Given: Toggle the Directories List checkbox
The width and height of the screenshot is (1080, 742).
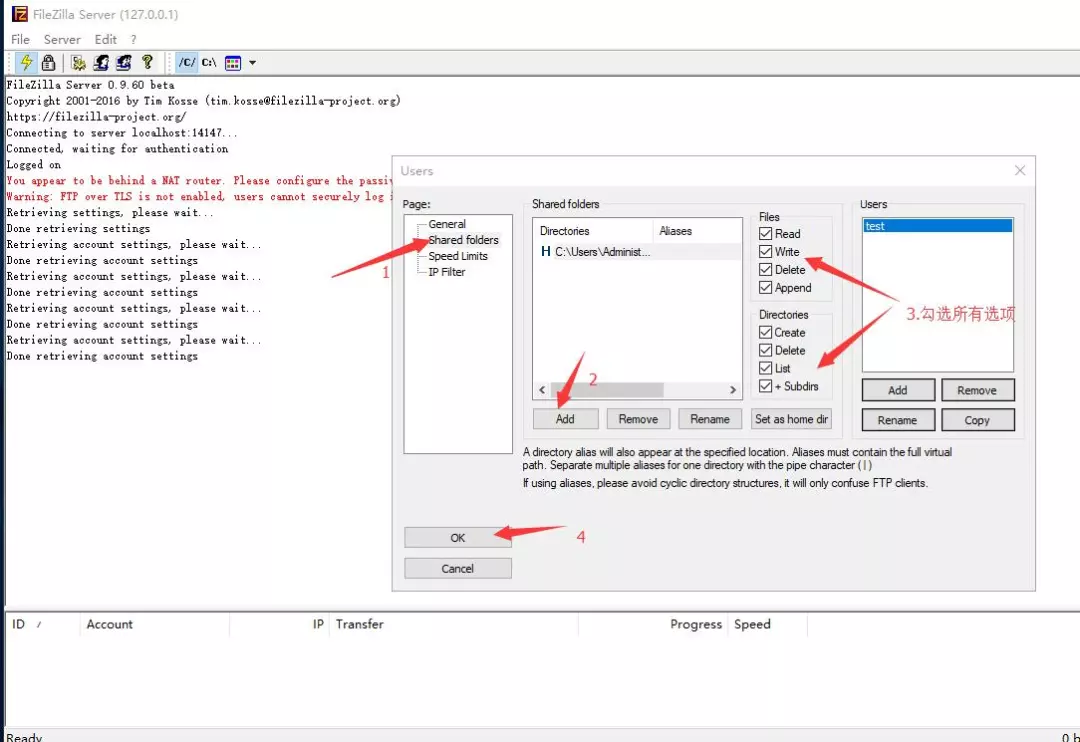Looking at the screenshot, I should point(765,368).
